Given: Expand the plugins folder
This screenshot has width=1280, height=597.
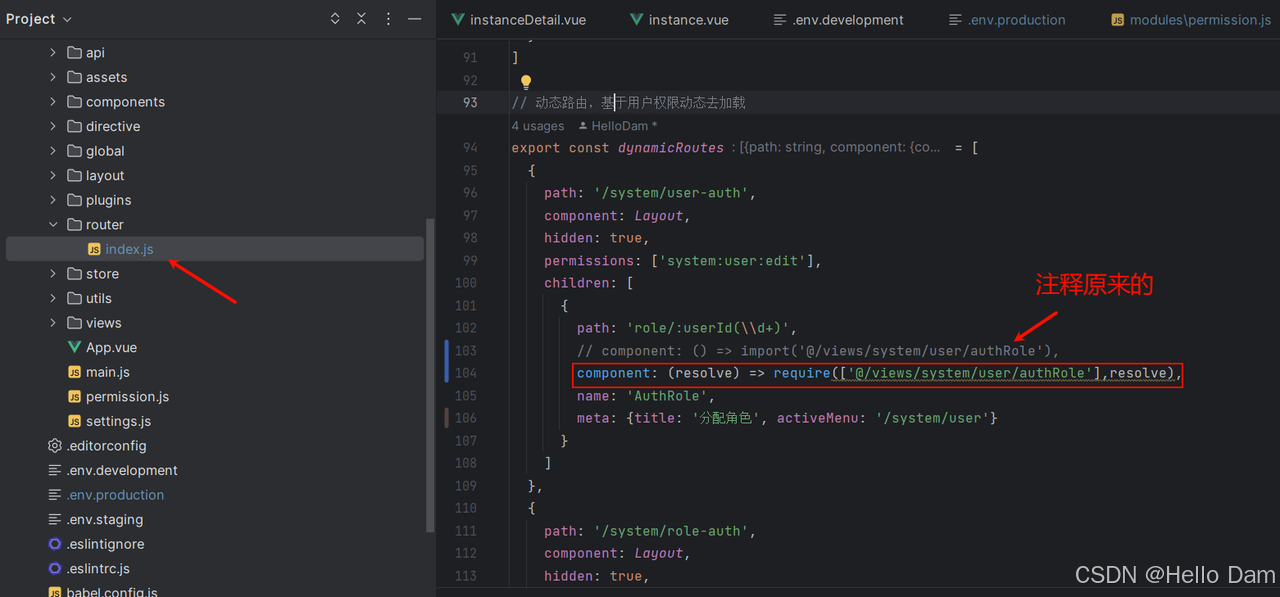Looking at the screenshot, I should point(53,200).
